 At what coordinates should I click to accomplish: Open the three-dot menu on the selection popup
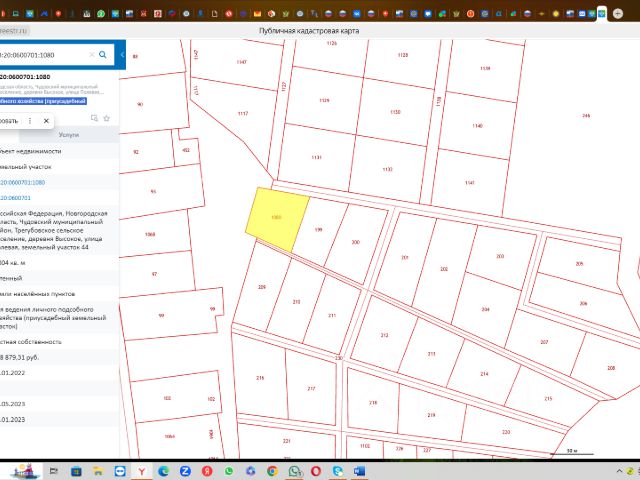pyautogui.click(x=30, y=121)
